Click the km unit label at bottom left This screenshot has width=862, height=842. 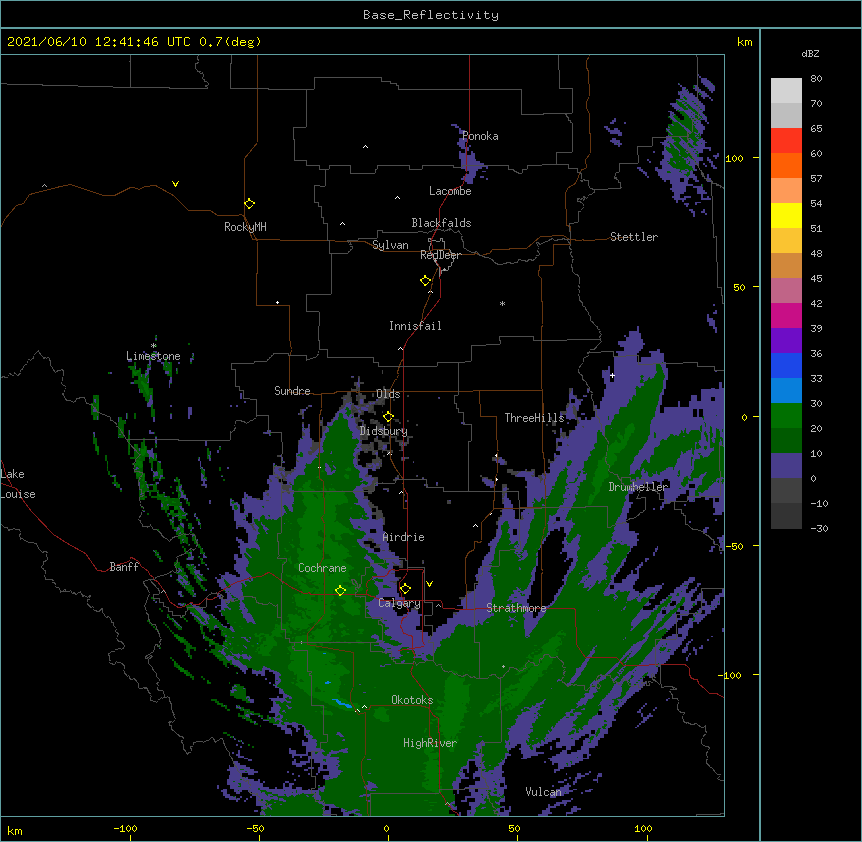coord(14,830)
